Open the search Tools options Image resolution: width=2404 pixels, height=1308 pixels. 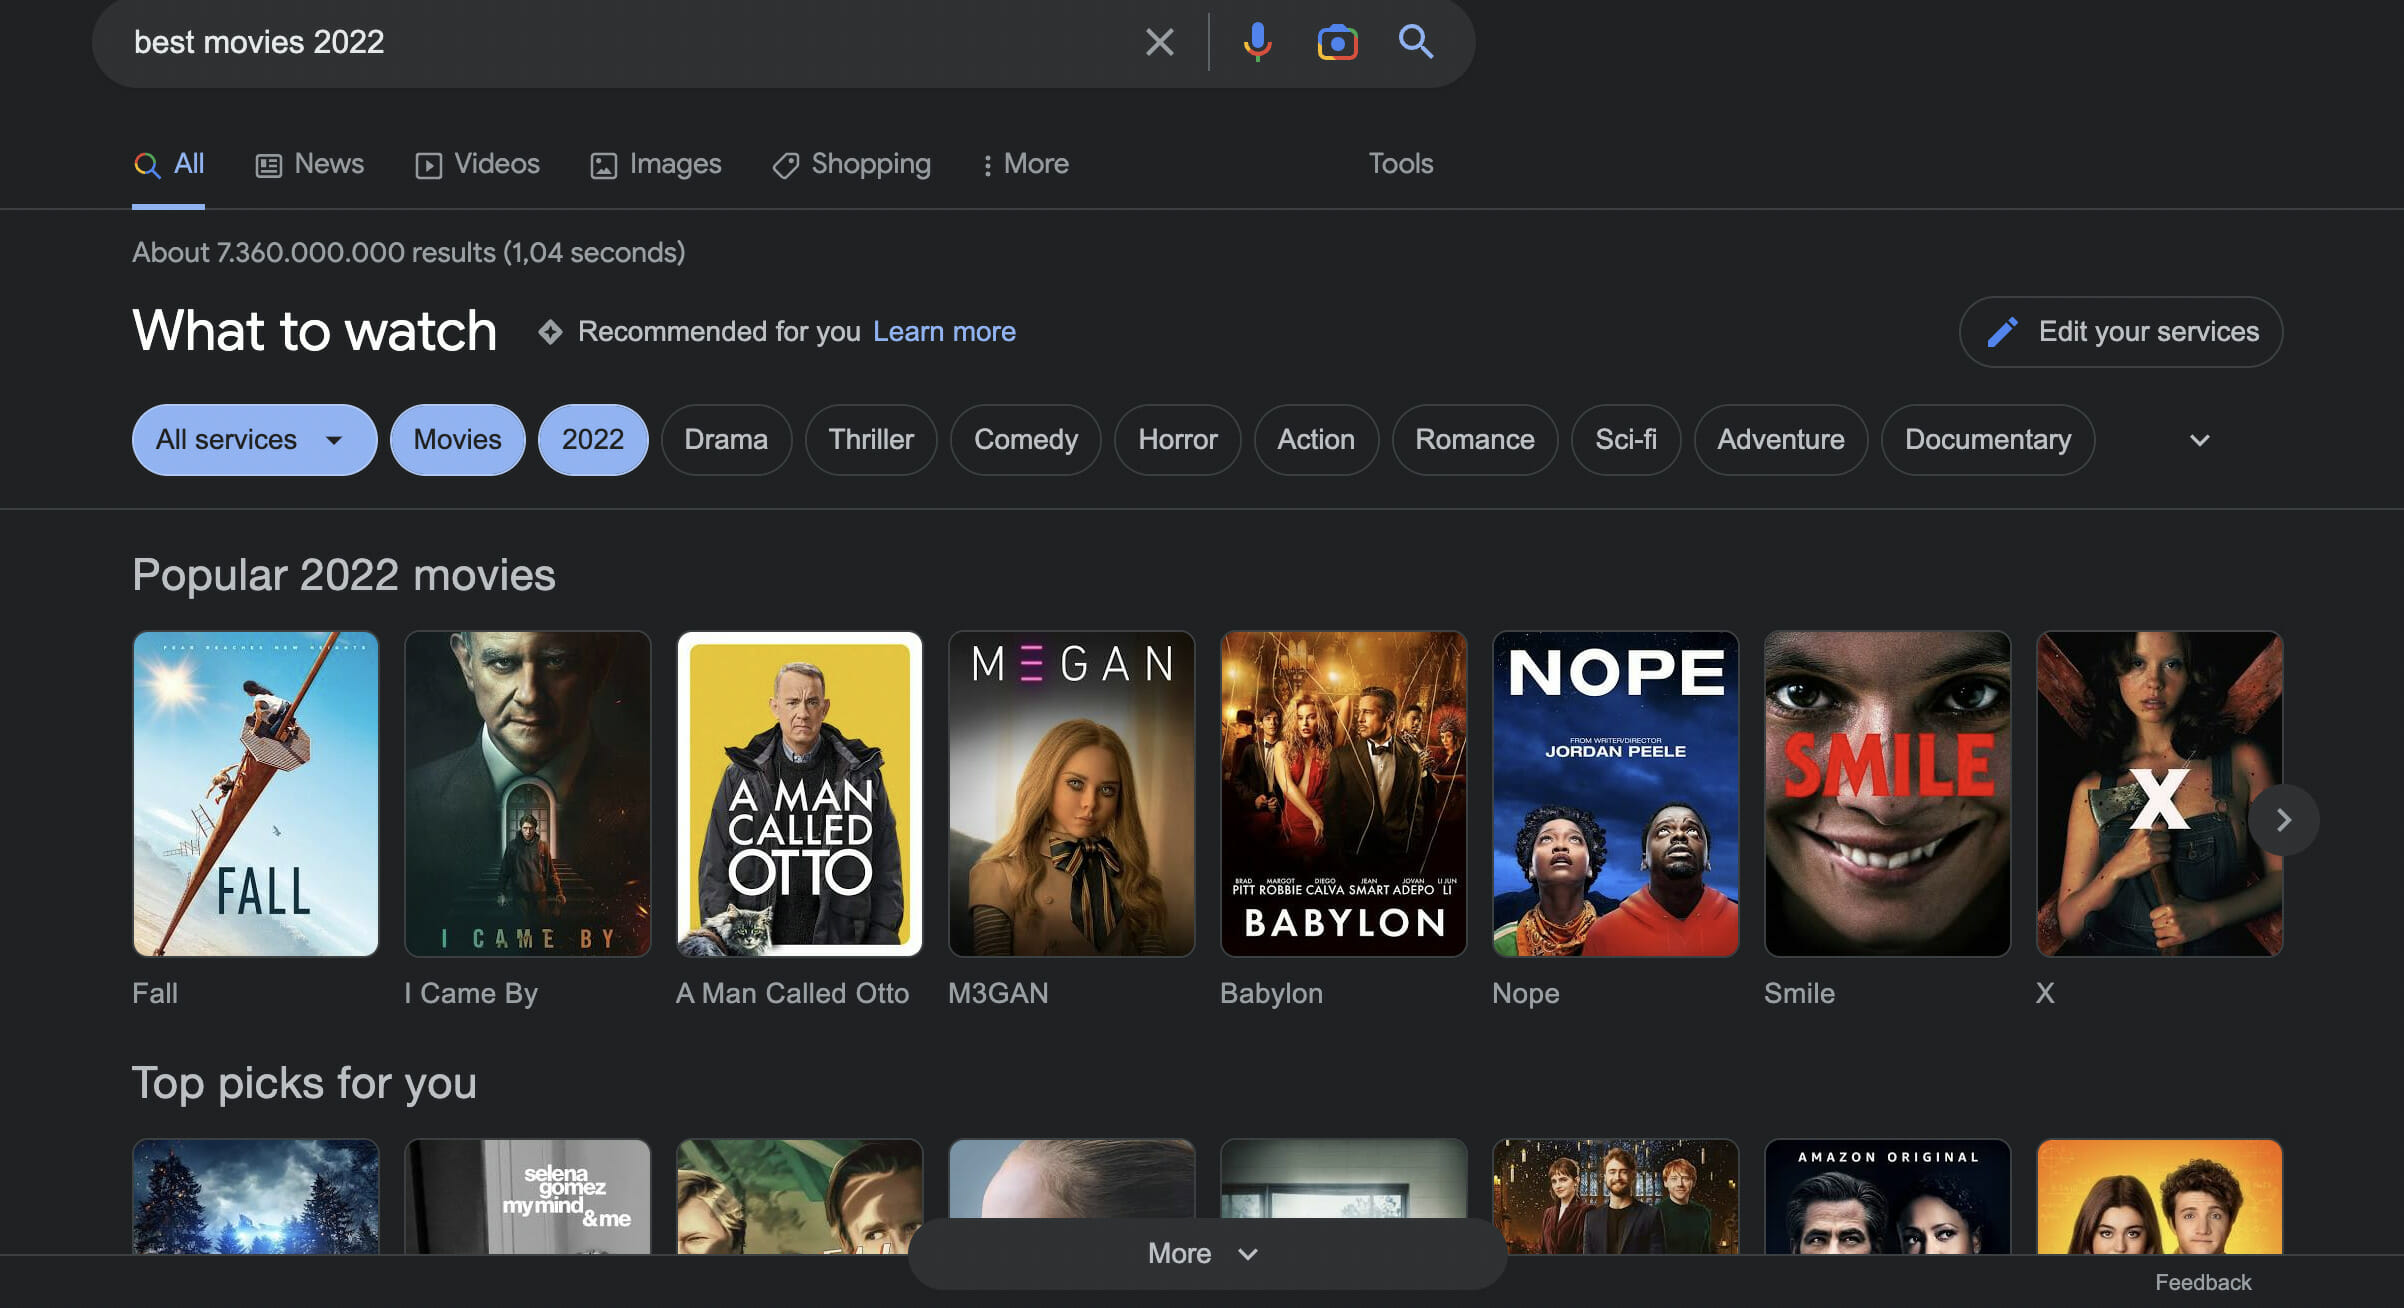tap(1400, 164)
